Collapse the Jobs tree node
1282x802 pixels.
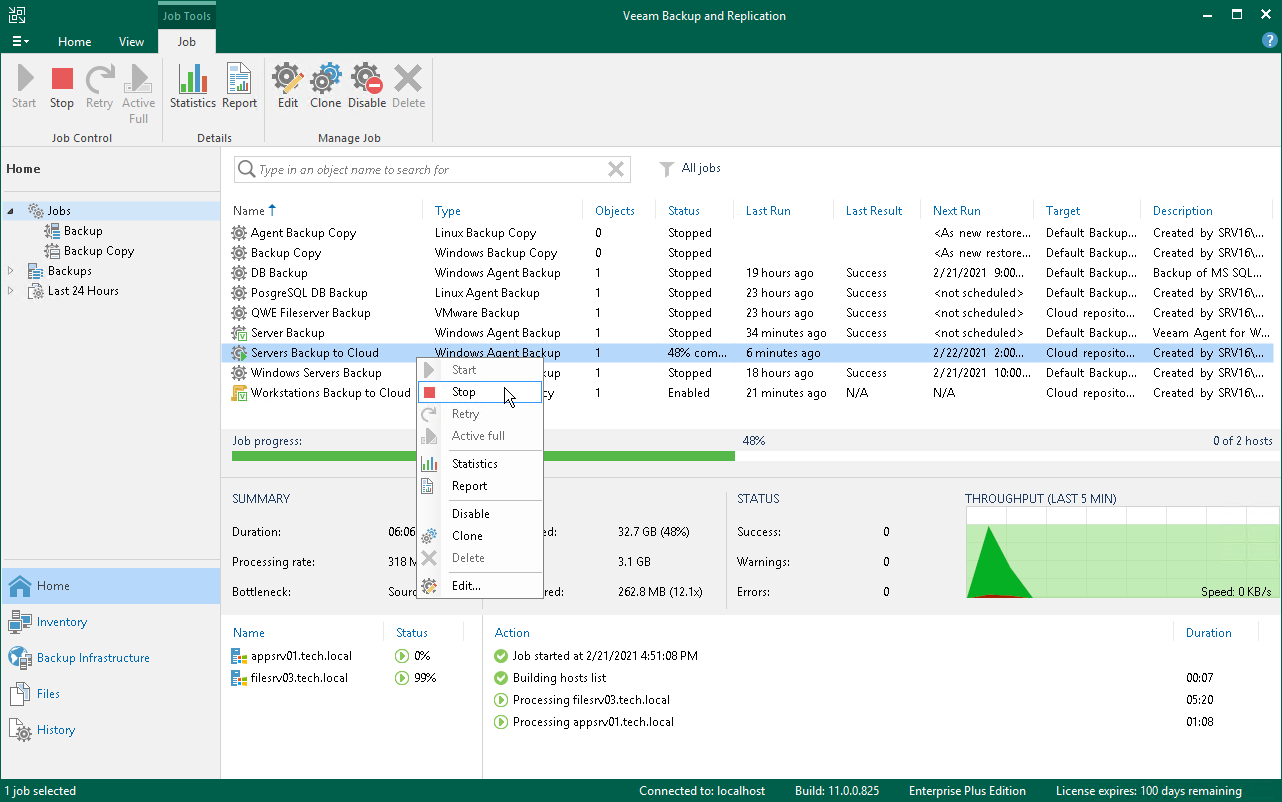[11, 211]
